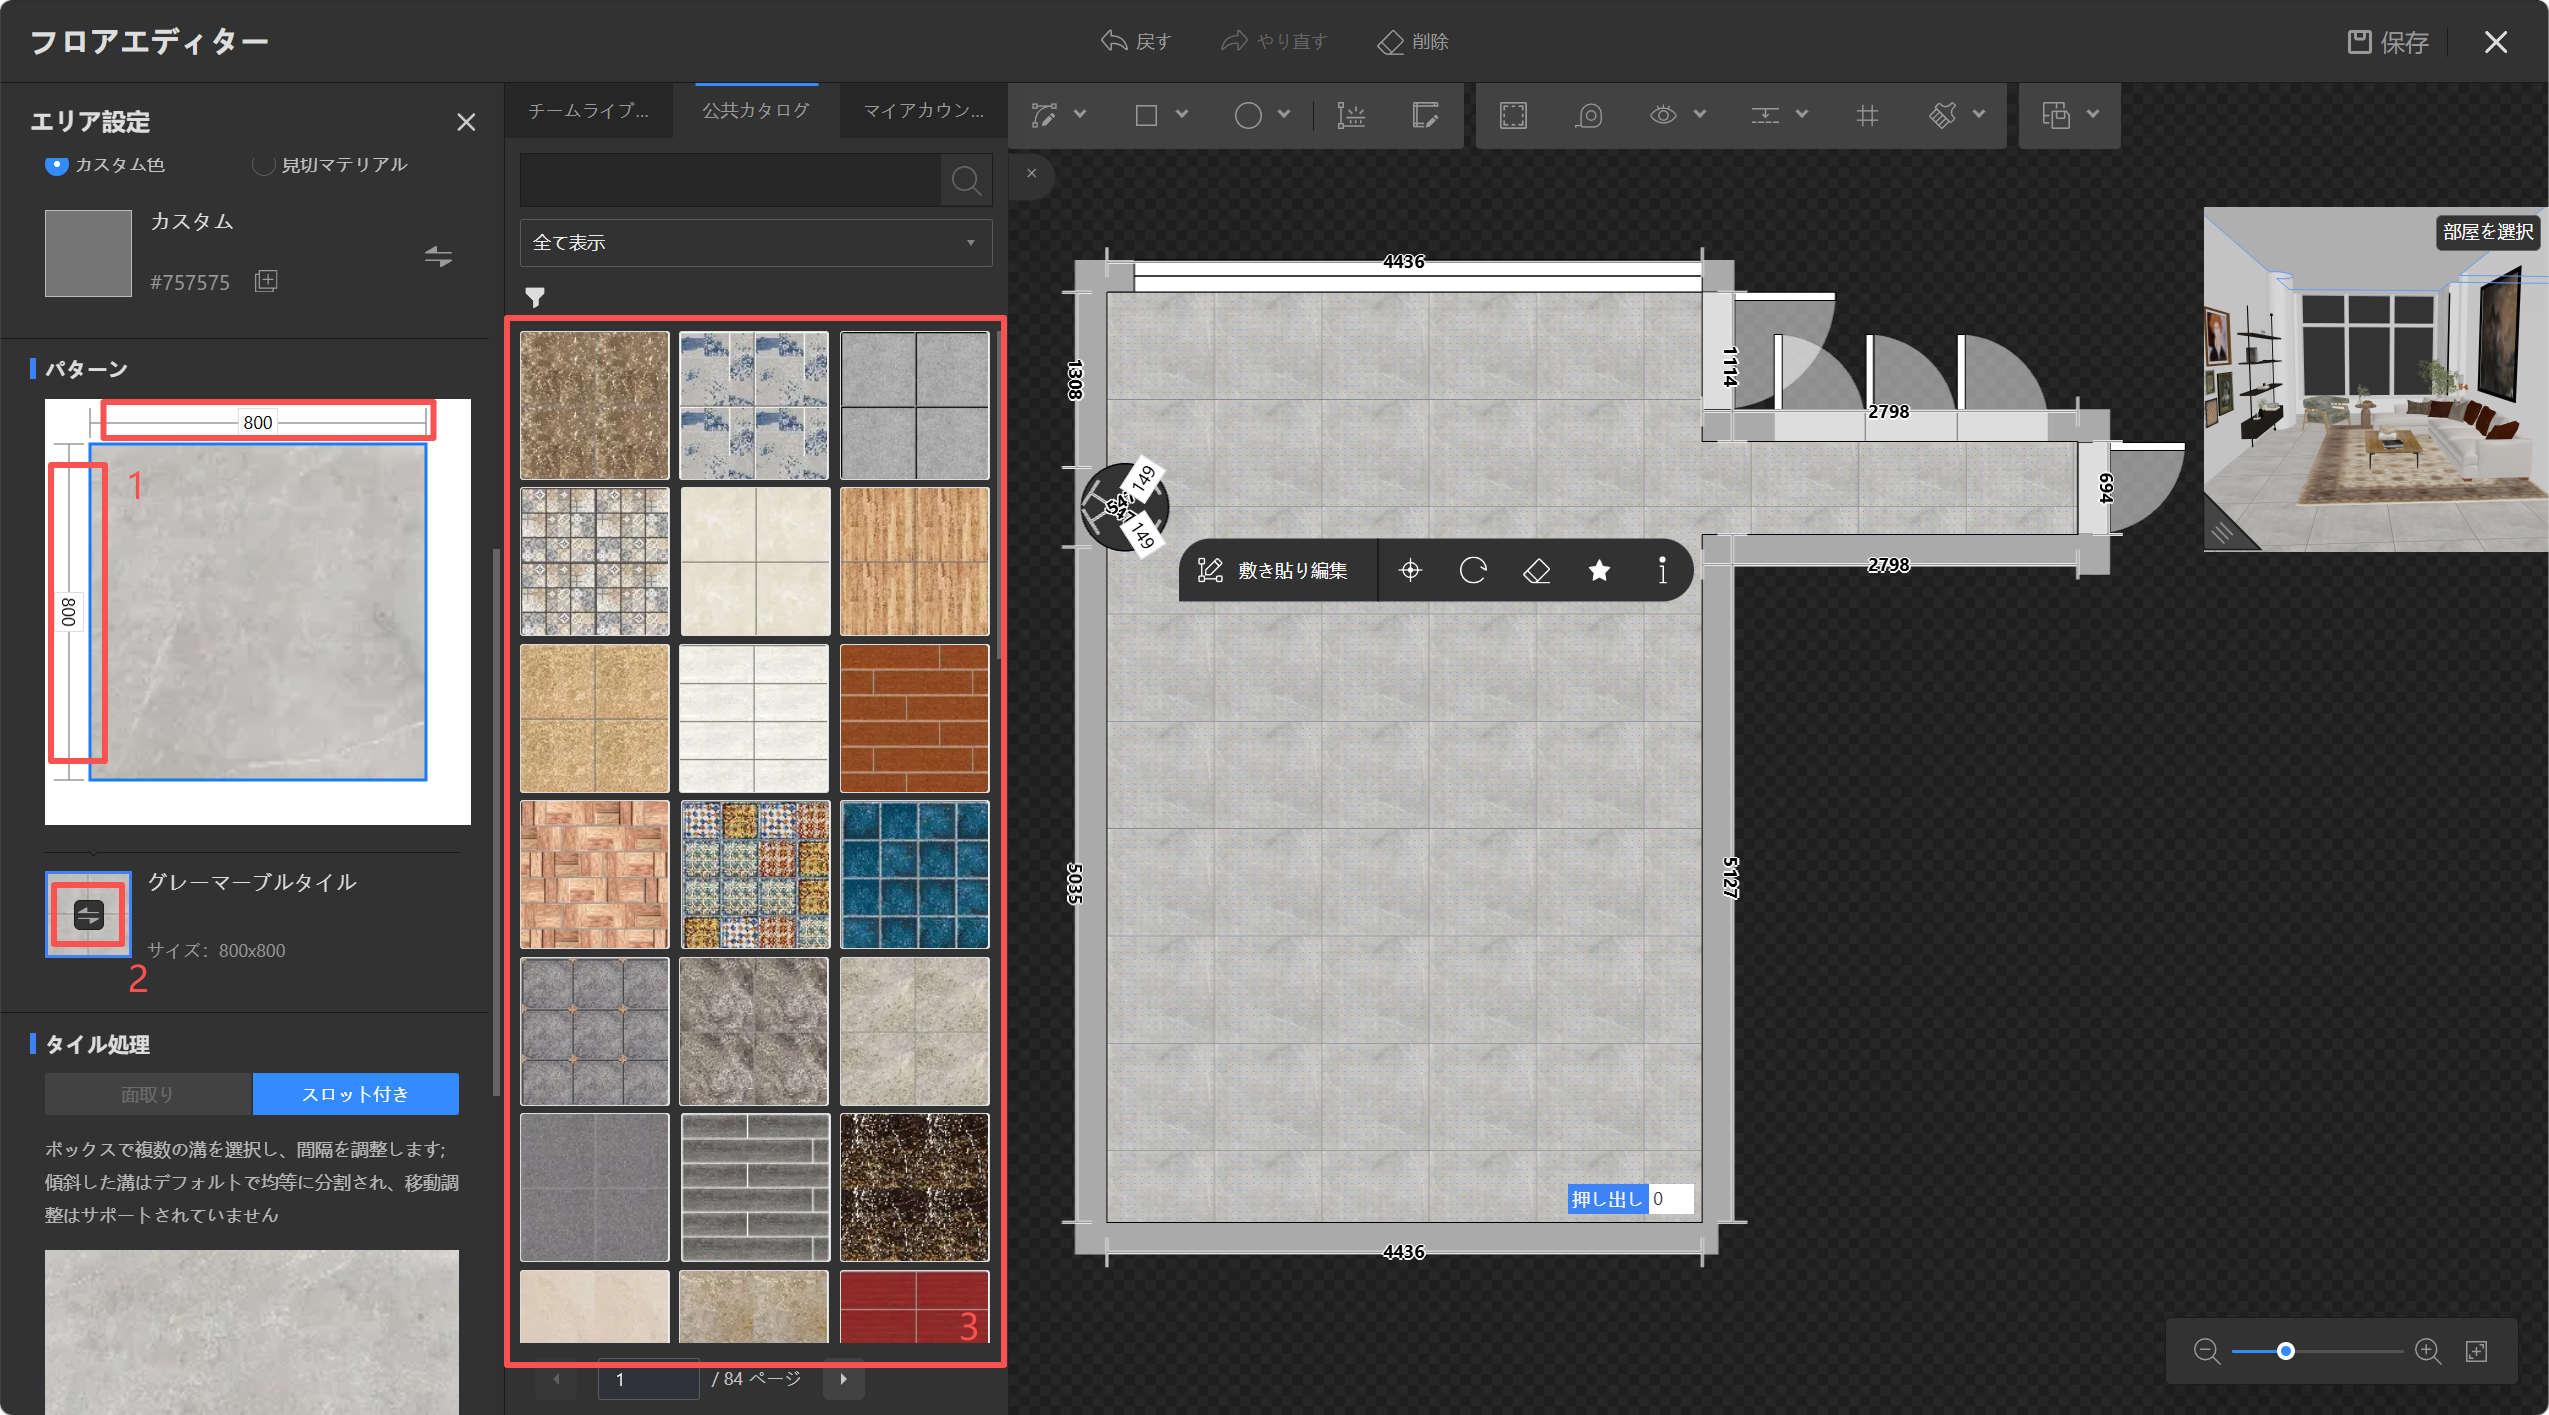
Task: Expand the curve drawing tool dropdown
Action: (1080, 114)
